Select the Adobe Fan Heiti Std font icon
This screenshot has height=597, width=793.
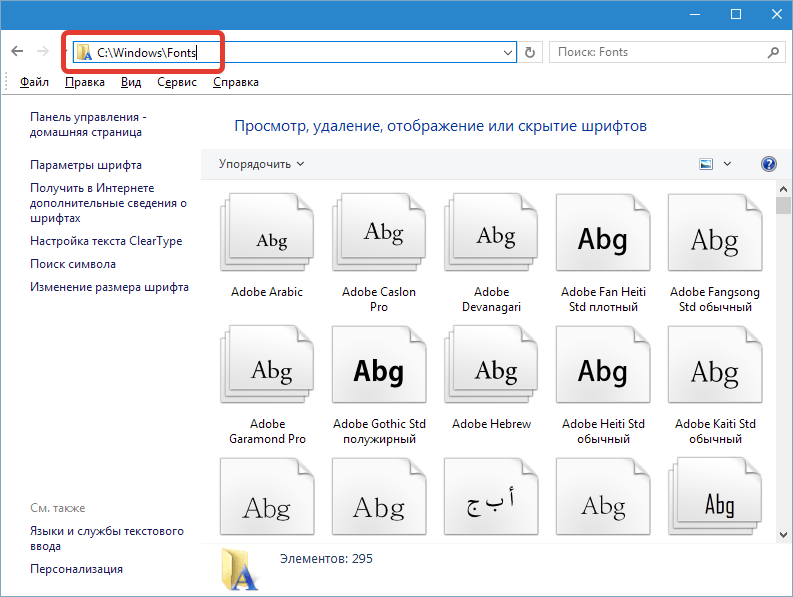click(x=603, y=232)
